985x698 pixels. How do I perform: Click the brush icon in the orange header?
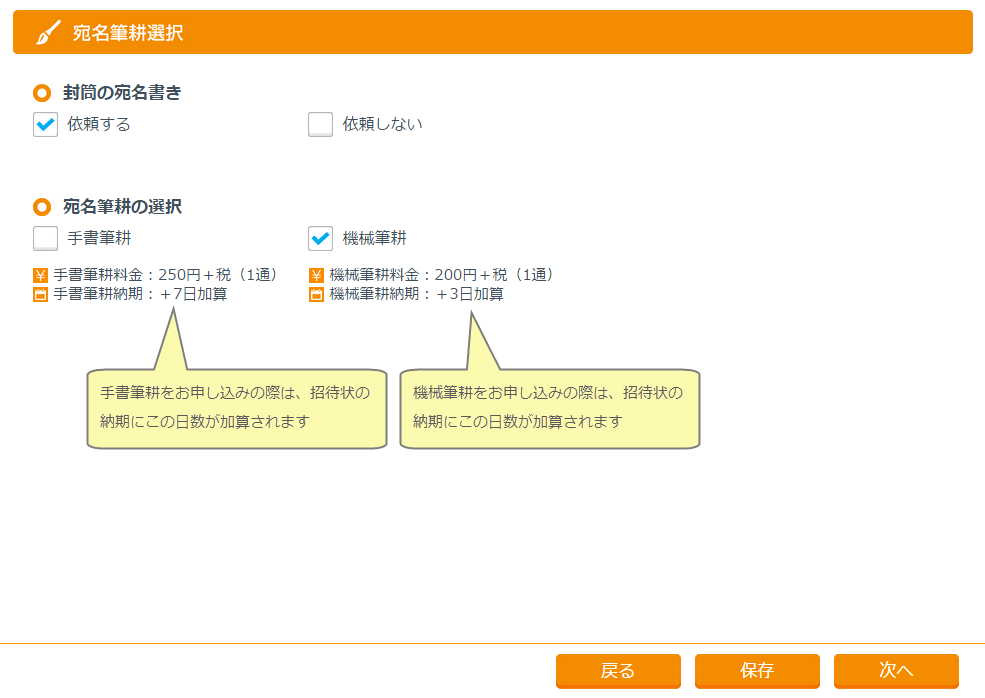pos(47,33)
